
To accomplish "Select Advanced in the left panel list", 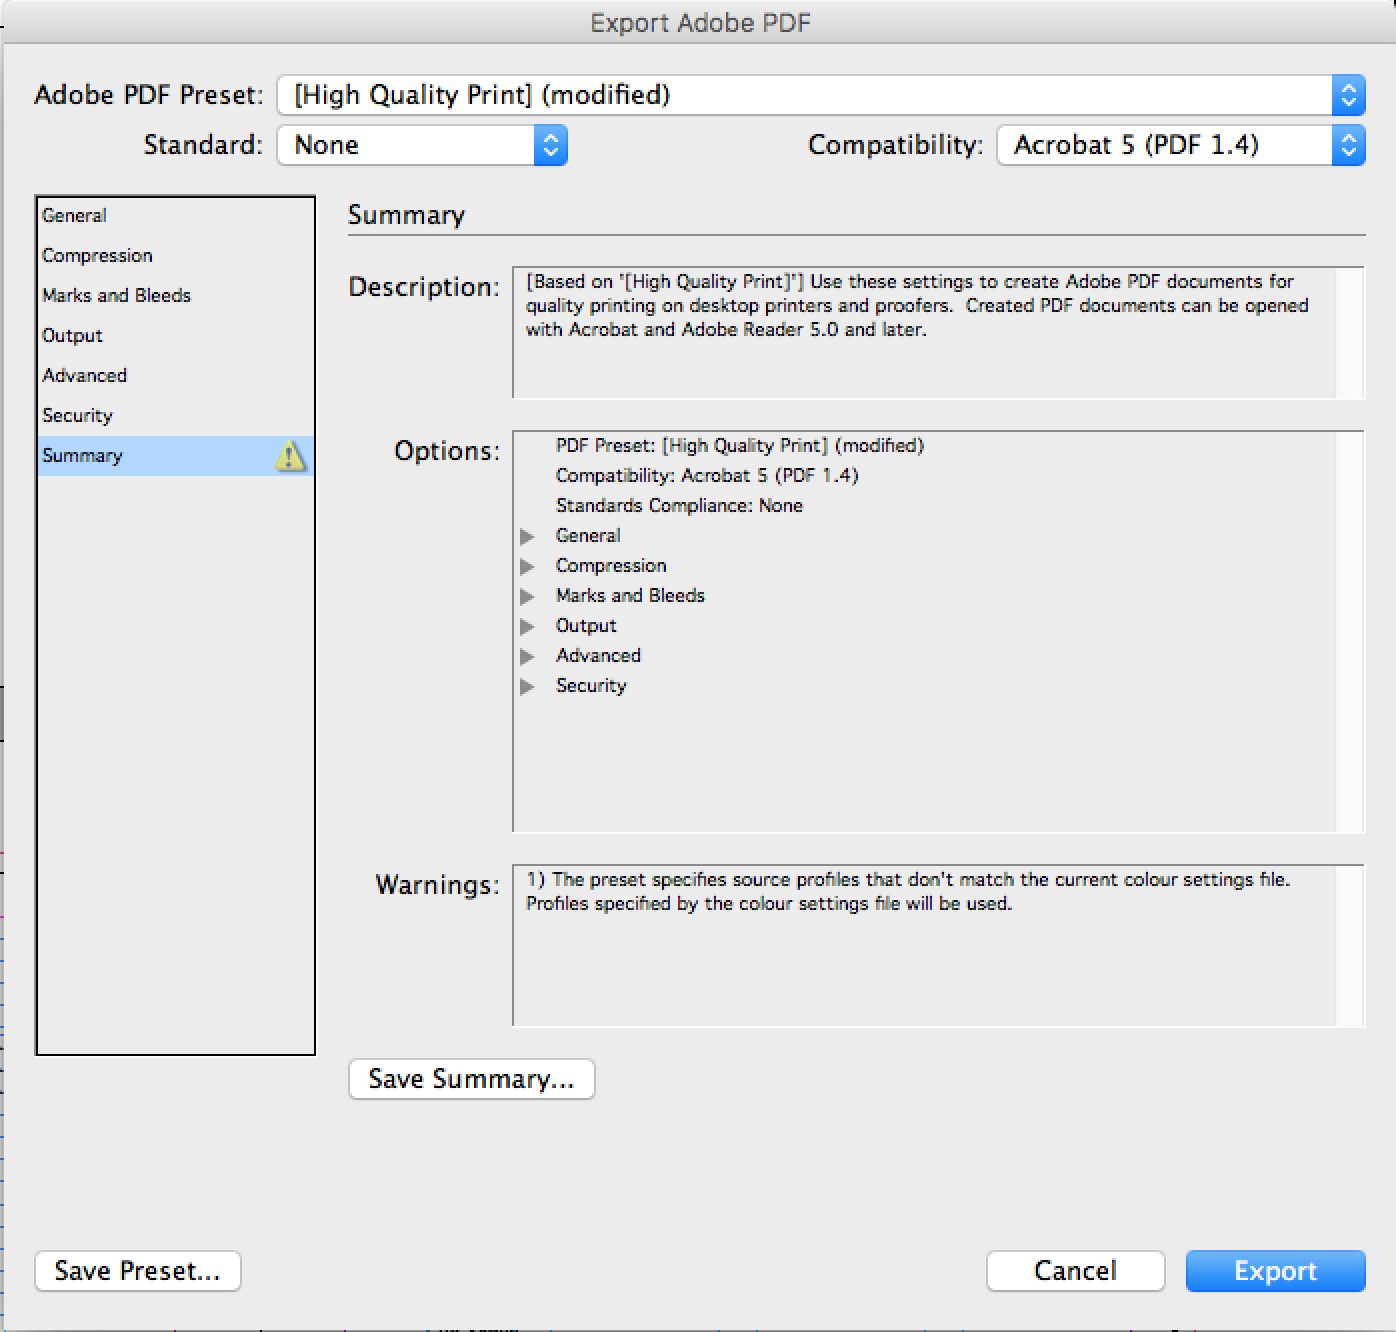I will 175,376.
